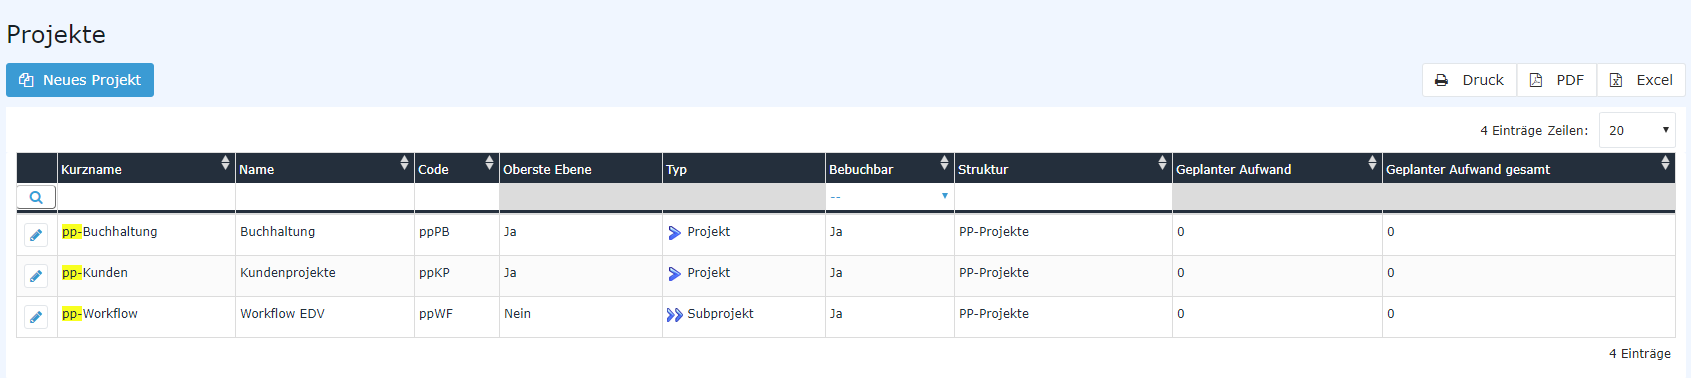Export the list to Excel
Screen dimensions: 1691x378
1641,80
